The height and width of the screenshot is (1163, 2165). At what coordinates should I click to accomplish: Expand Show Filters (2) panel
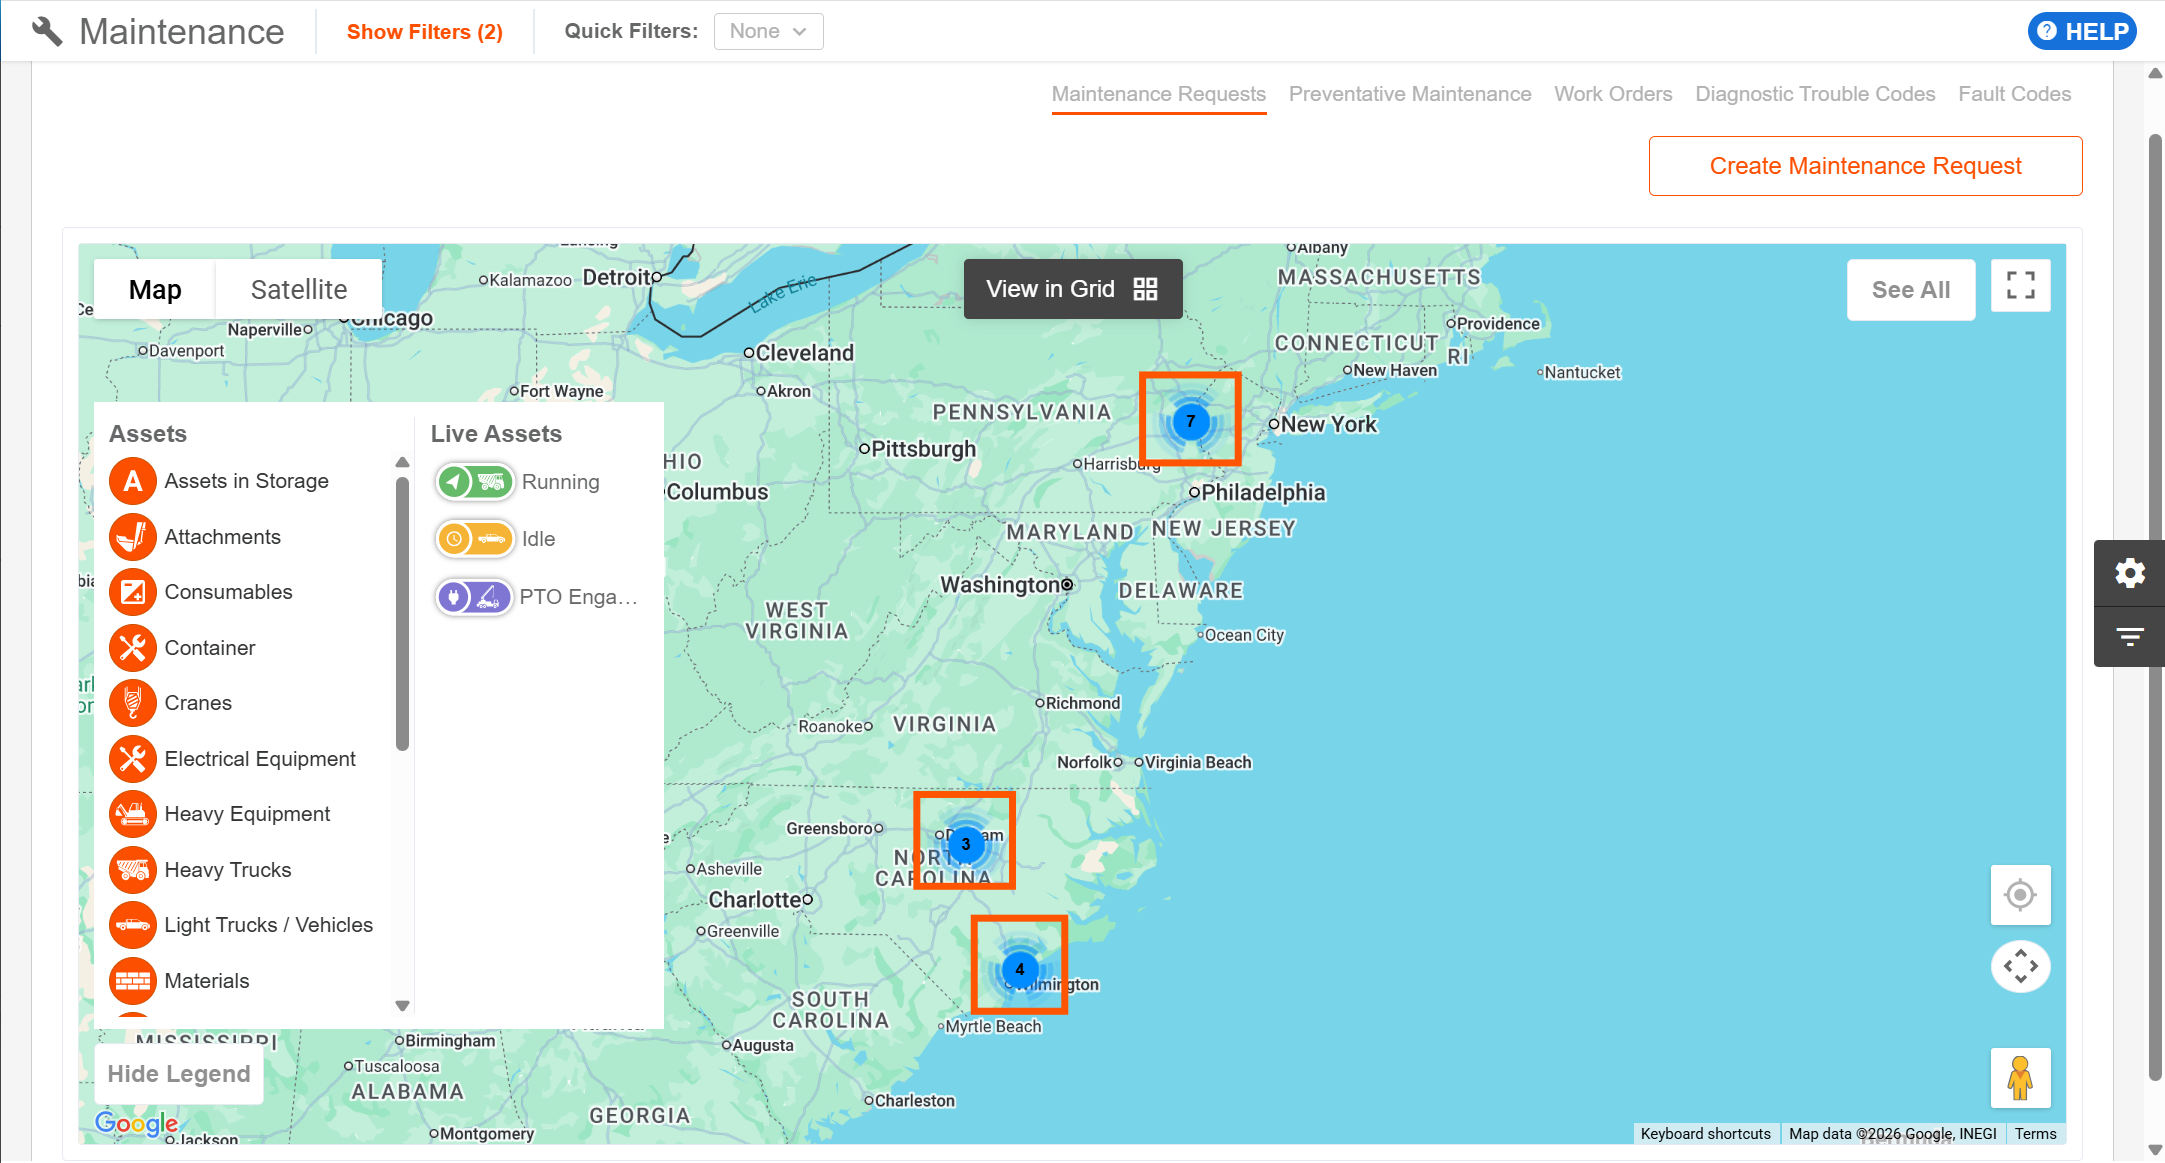[x=424, y=32]
